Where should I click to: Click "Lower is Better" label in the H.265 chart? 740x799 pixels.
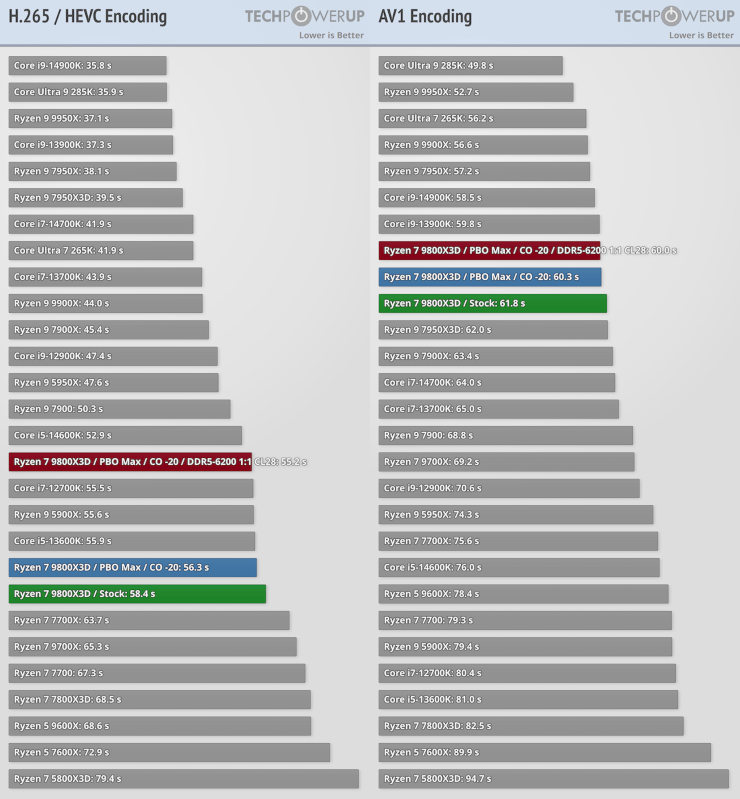coord(331,35)
